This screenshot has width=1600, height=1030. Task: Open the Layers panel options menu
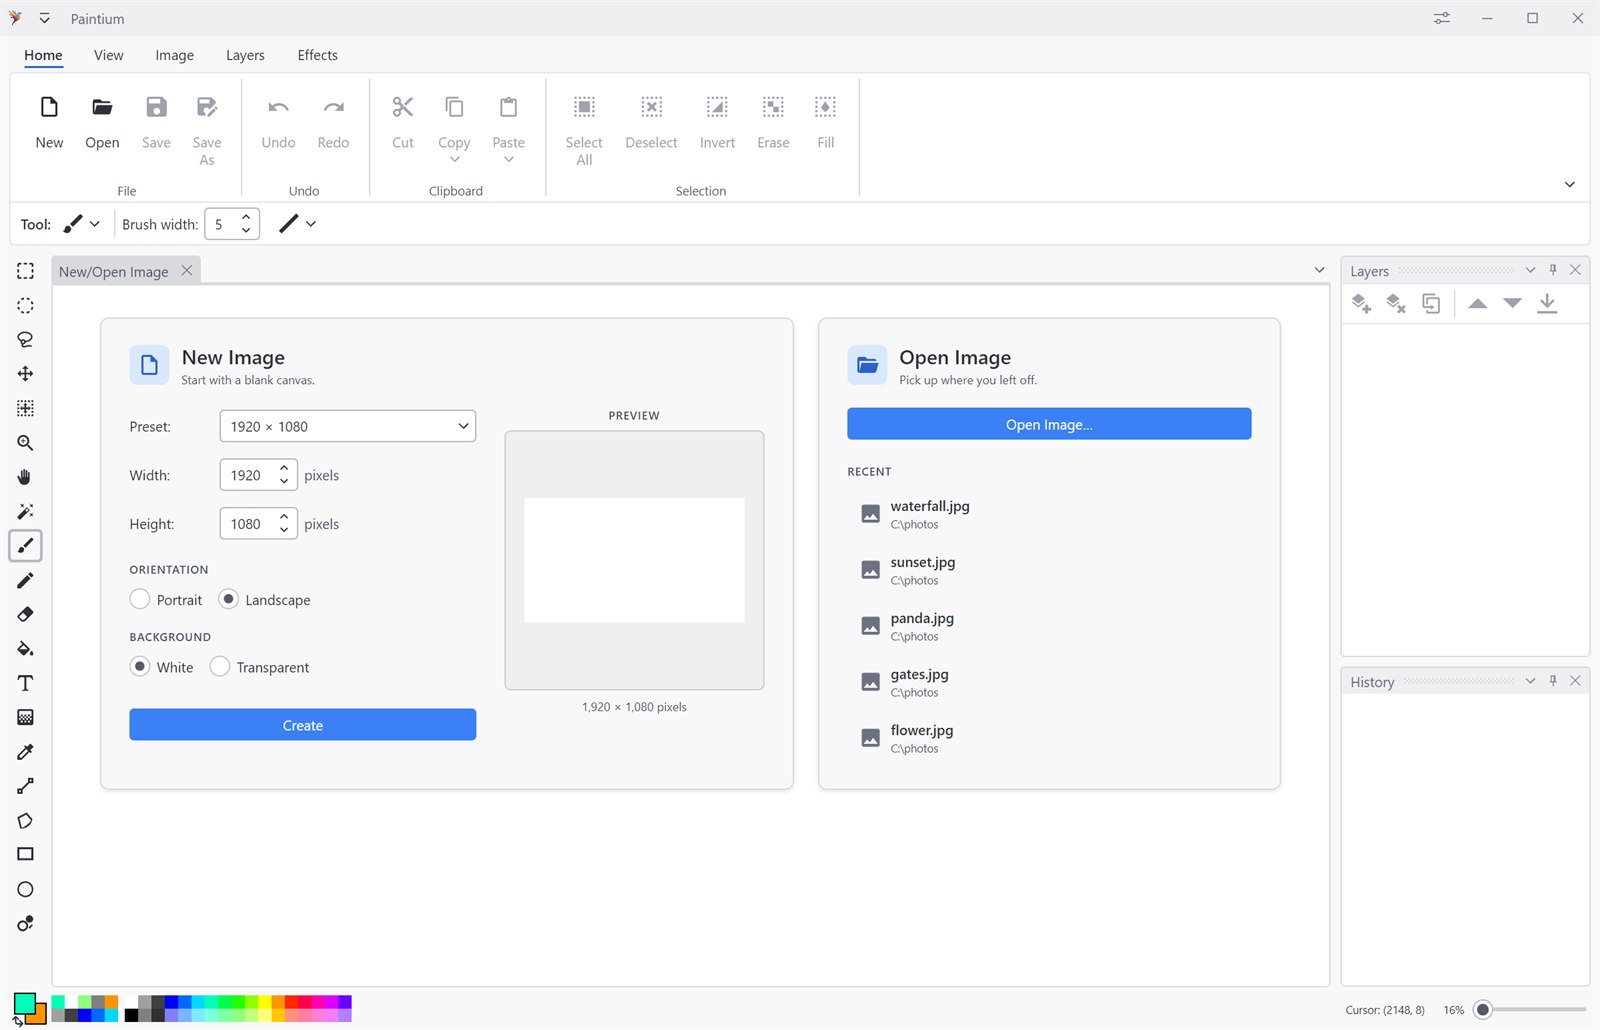pyautogui.click(x=1530, y=270)
